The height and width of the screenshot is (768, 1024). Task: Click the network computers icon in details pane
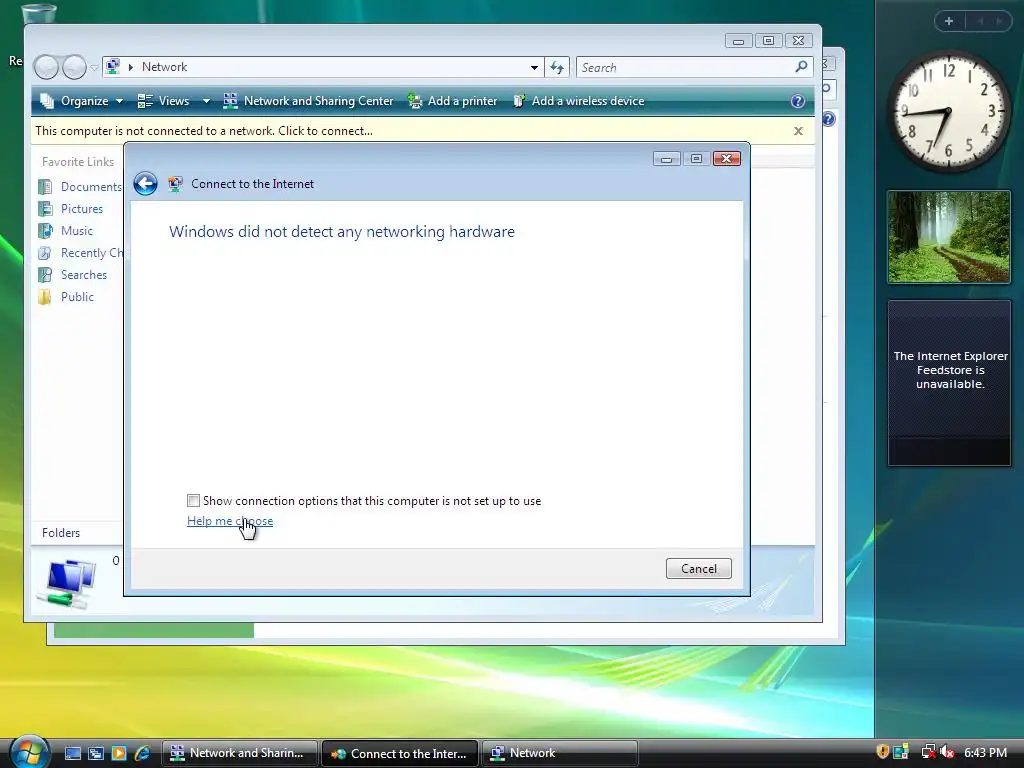point(67,583)
